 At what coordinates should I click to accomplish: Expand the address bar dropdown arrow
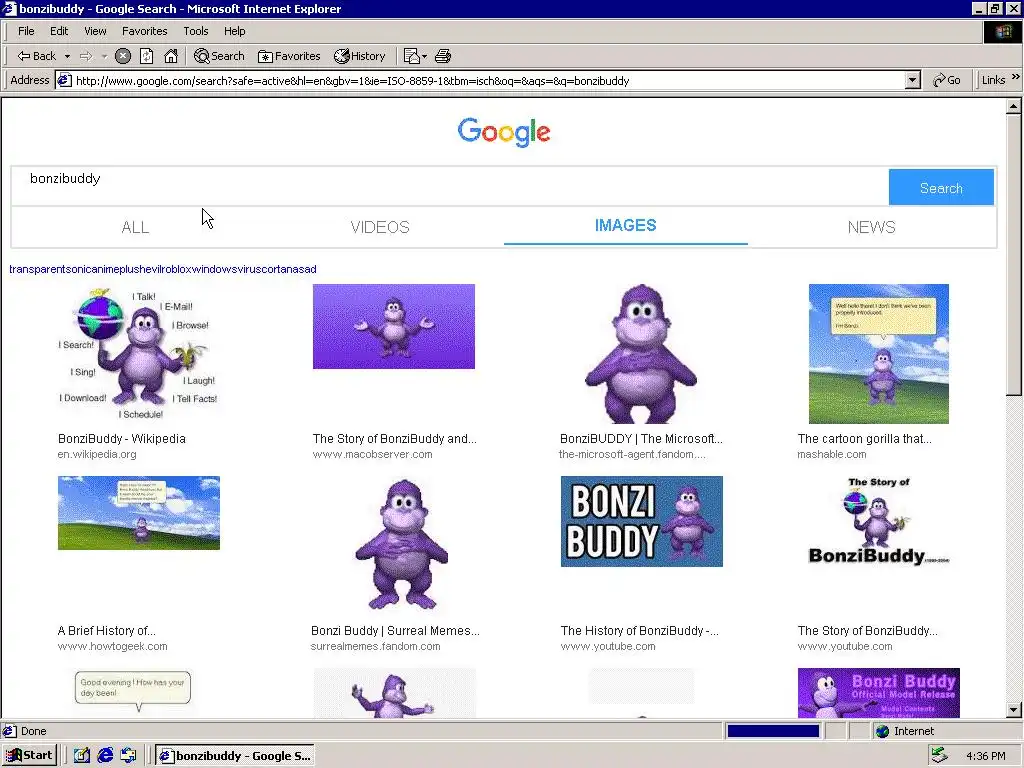tap(913, 80)
